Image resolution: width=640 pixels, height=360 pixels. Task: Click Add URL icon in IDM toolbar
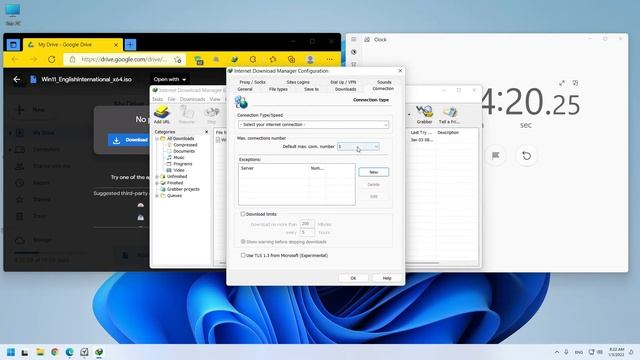coord(162,113)
